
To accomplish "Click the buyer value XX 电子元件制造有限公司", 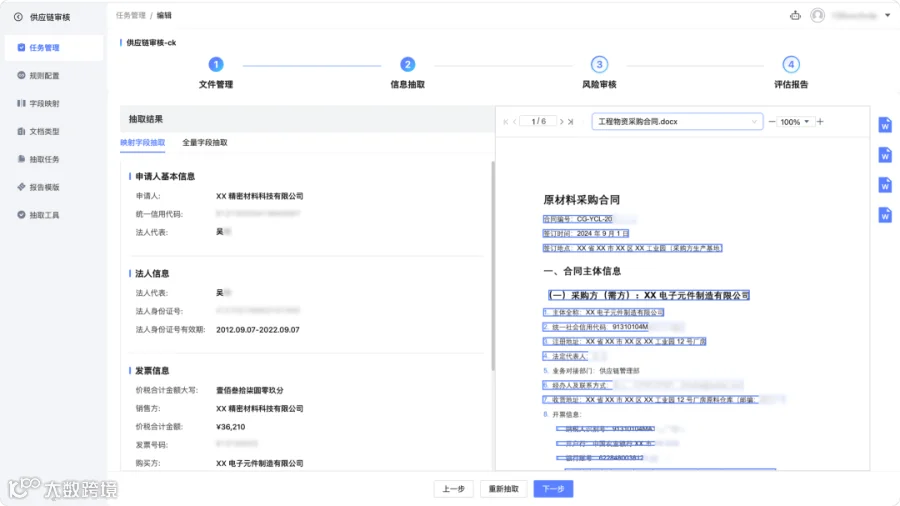I will [x=259, y=463].
